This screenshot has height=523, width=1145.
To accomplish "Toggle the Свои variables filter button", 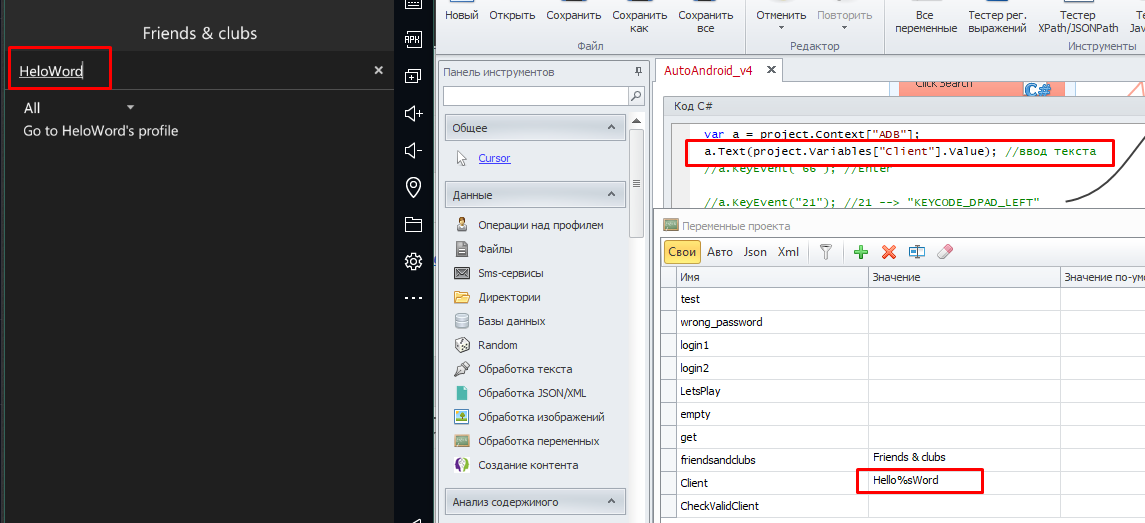I will point(682,252).
